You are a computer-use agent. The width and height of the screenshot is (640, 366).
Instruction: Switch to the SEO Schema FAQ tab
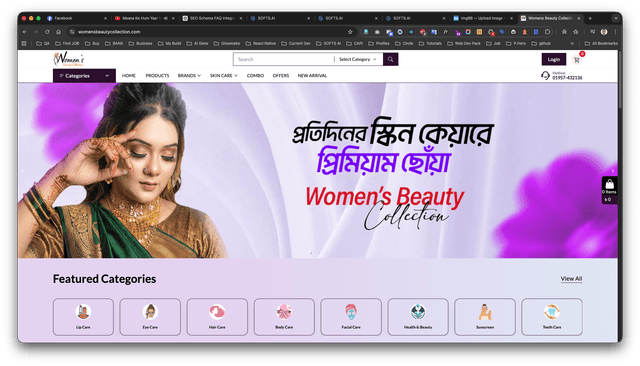click(212, 18)
